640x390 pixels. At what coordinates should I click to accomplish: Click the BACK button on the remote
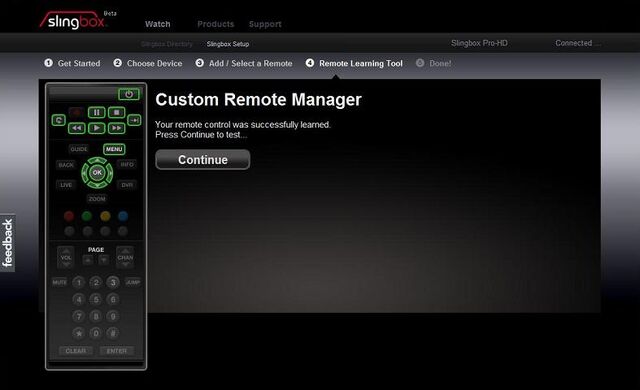point(66,165)
